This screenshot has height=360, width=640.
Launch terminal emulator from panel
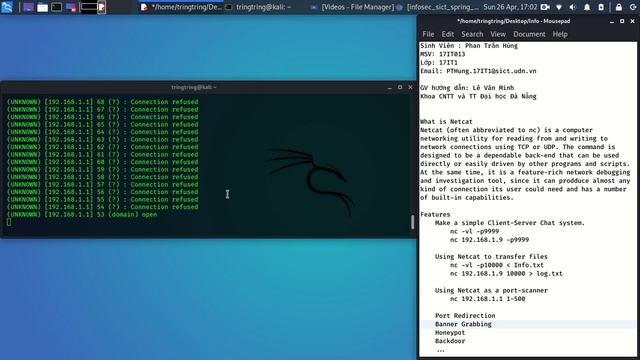[x=57, y=7]
